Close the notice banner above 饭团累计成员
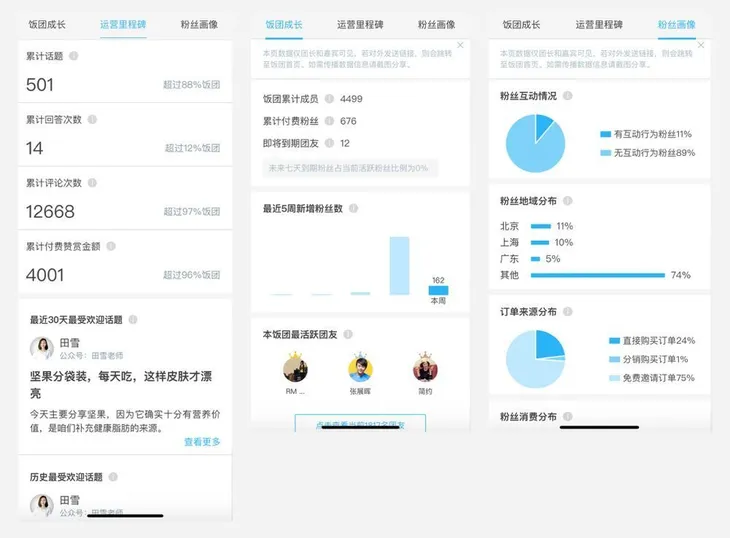Image resolution: width=730 pixels, height=538 pixels. click(x=460, y=46)
